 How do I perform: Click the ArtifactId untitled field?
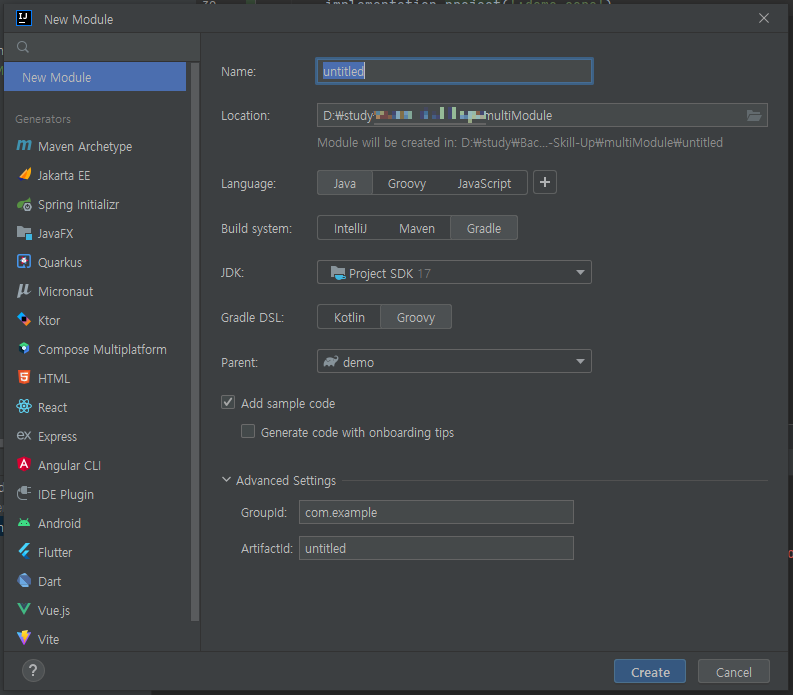pyautogui.click(x=436, y=548)
